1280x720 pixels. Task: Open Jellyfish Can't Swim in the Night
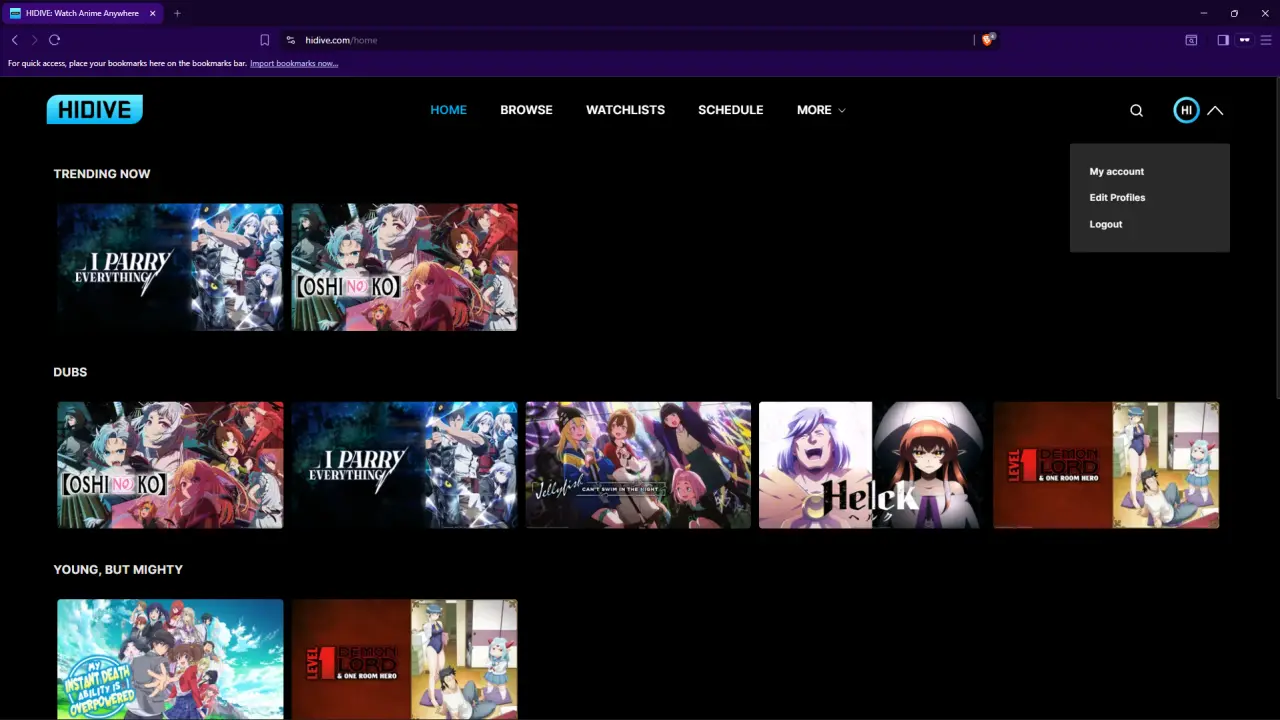(638, 465)
